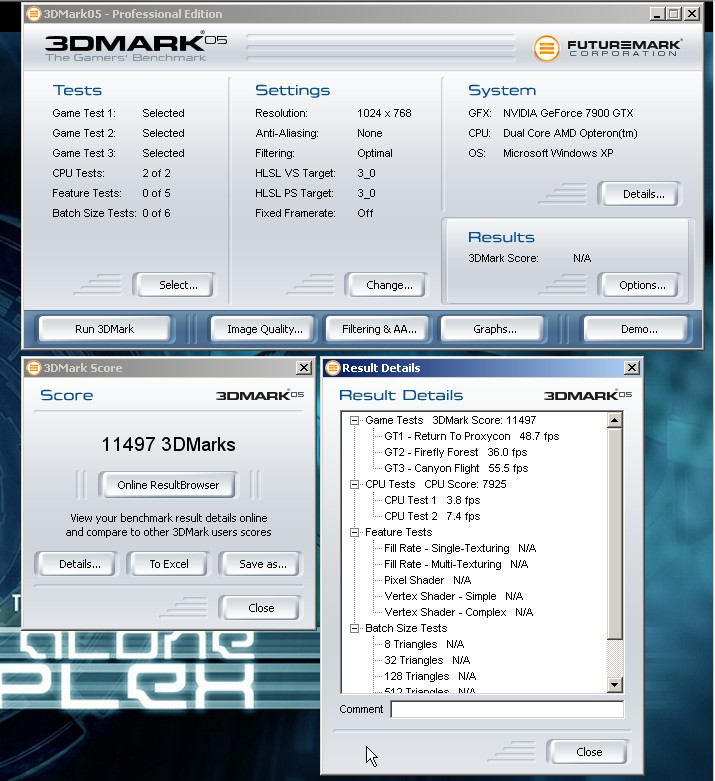Viewport: 715px width, 781px height.
Task: Collapse the Game Tests tree node
Action: [354, 420]
